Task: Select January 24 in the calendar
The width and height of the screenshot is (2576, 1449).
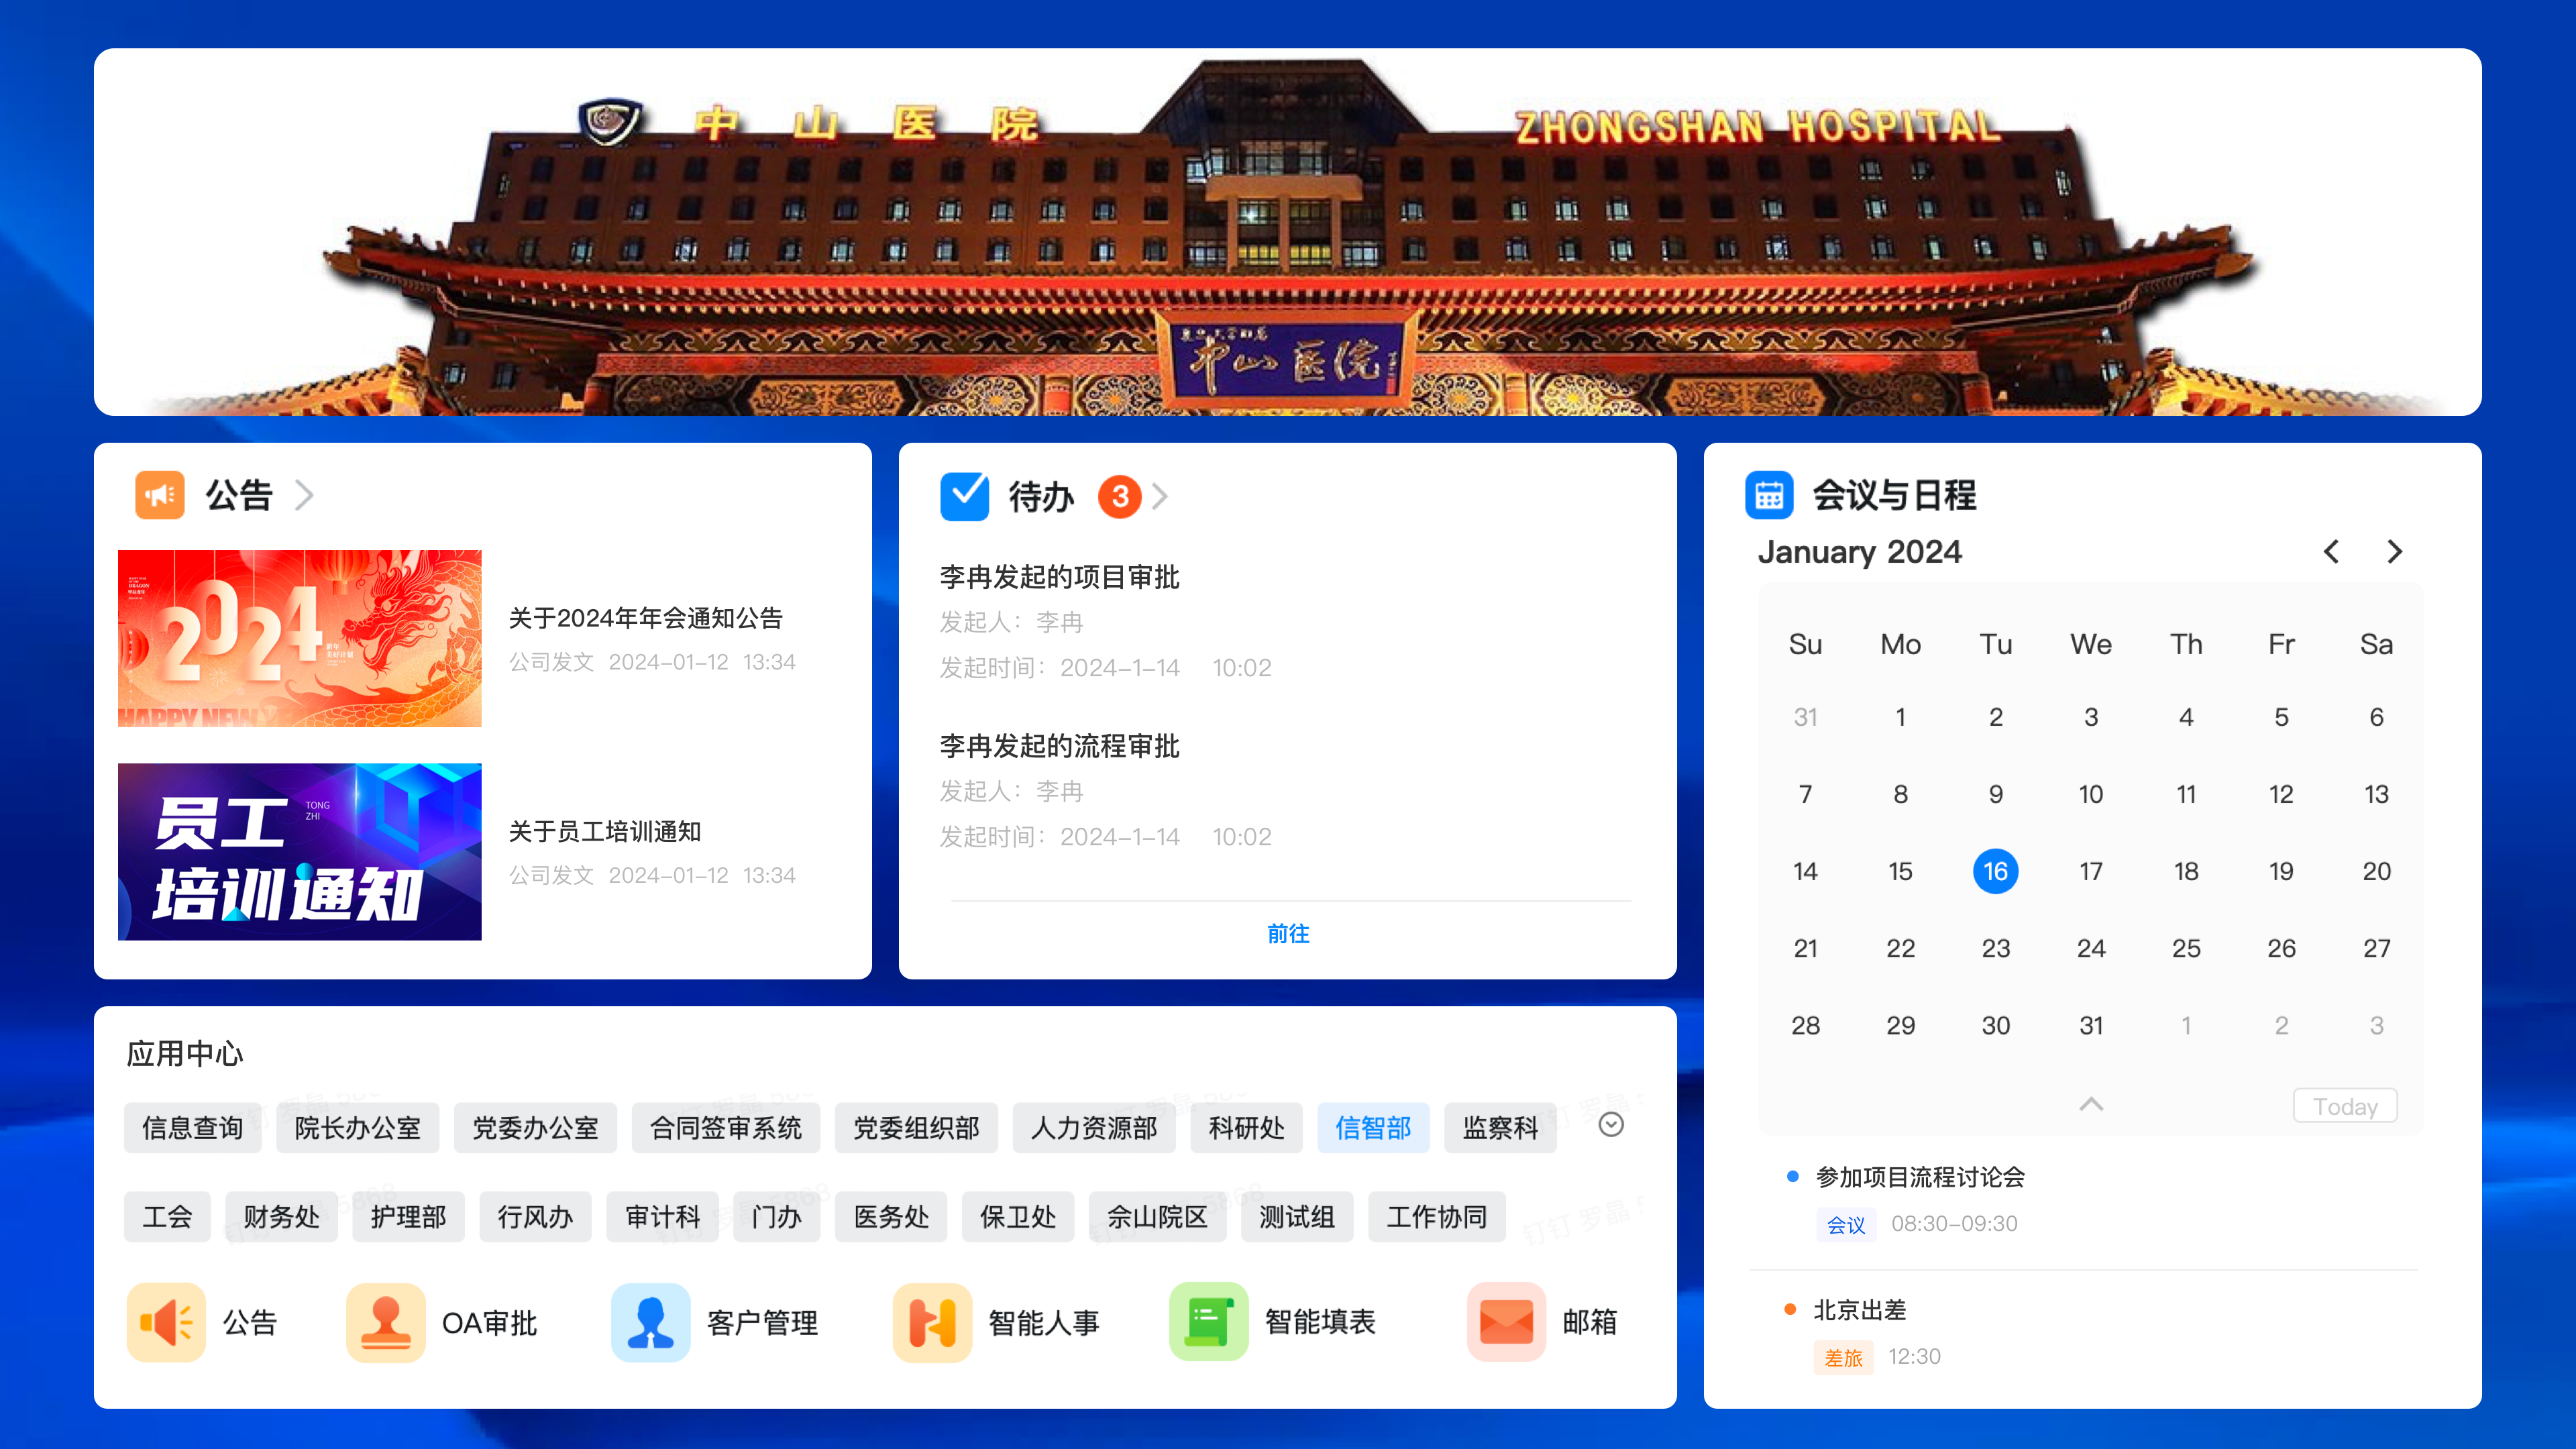Action: [x=2091, y=948]
